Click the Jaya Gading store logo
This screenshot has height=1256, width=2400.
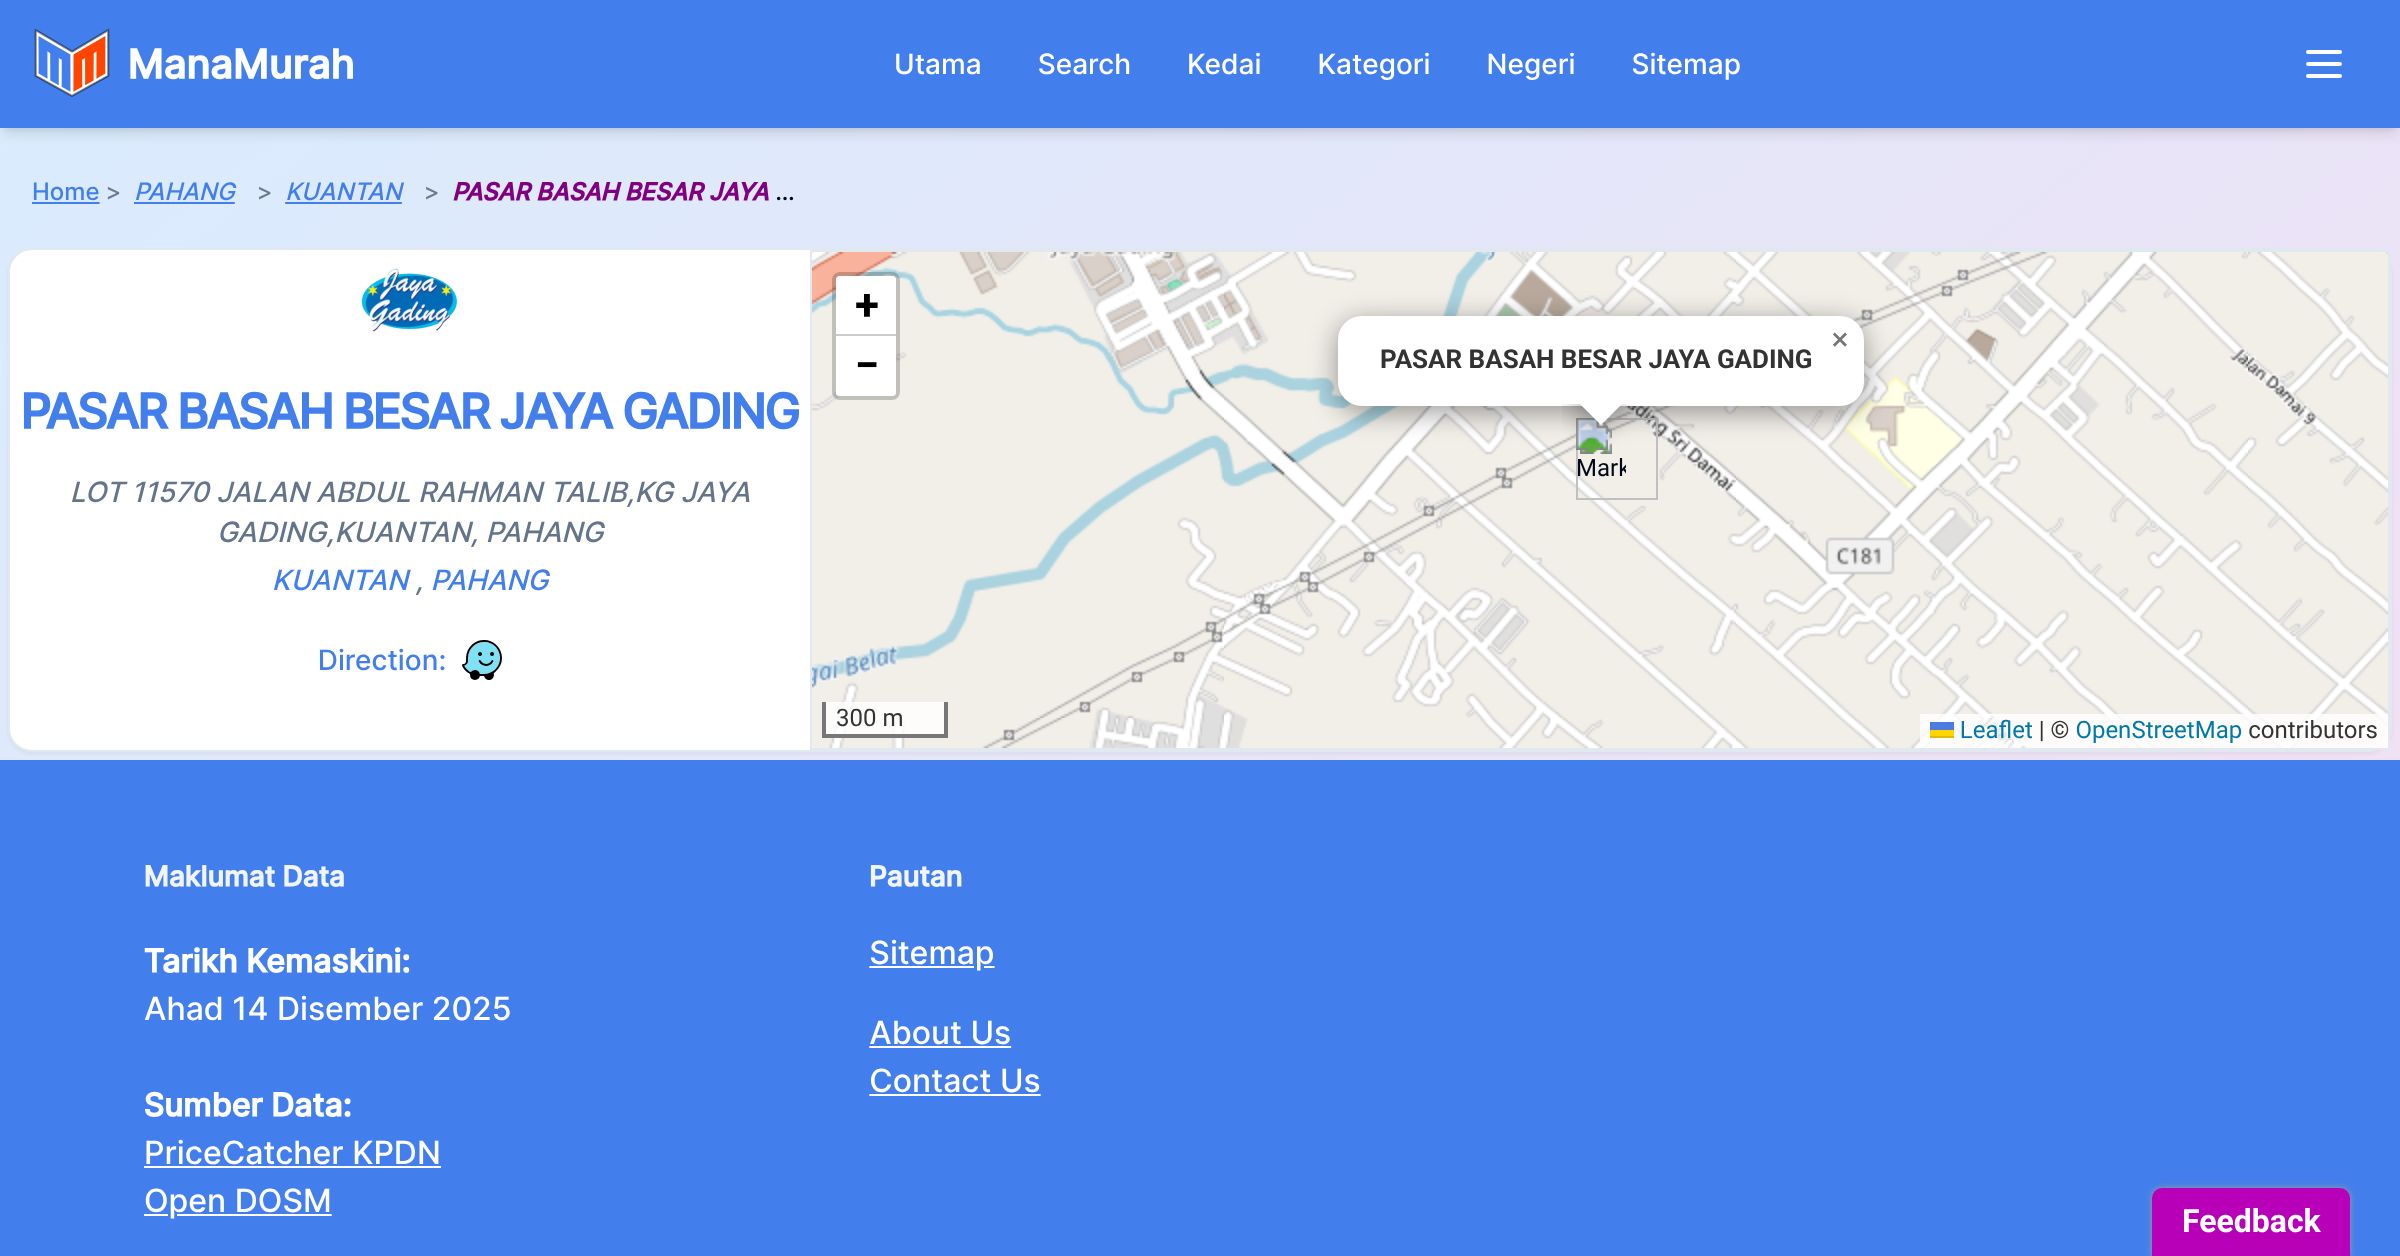pyautogui.click(x=409, y=301)
